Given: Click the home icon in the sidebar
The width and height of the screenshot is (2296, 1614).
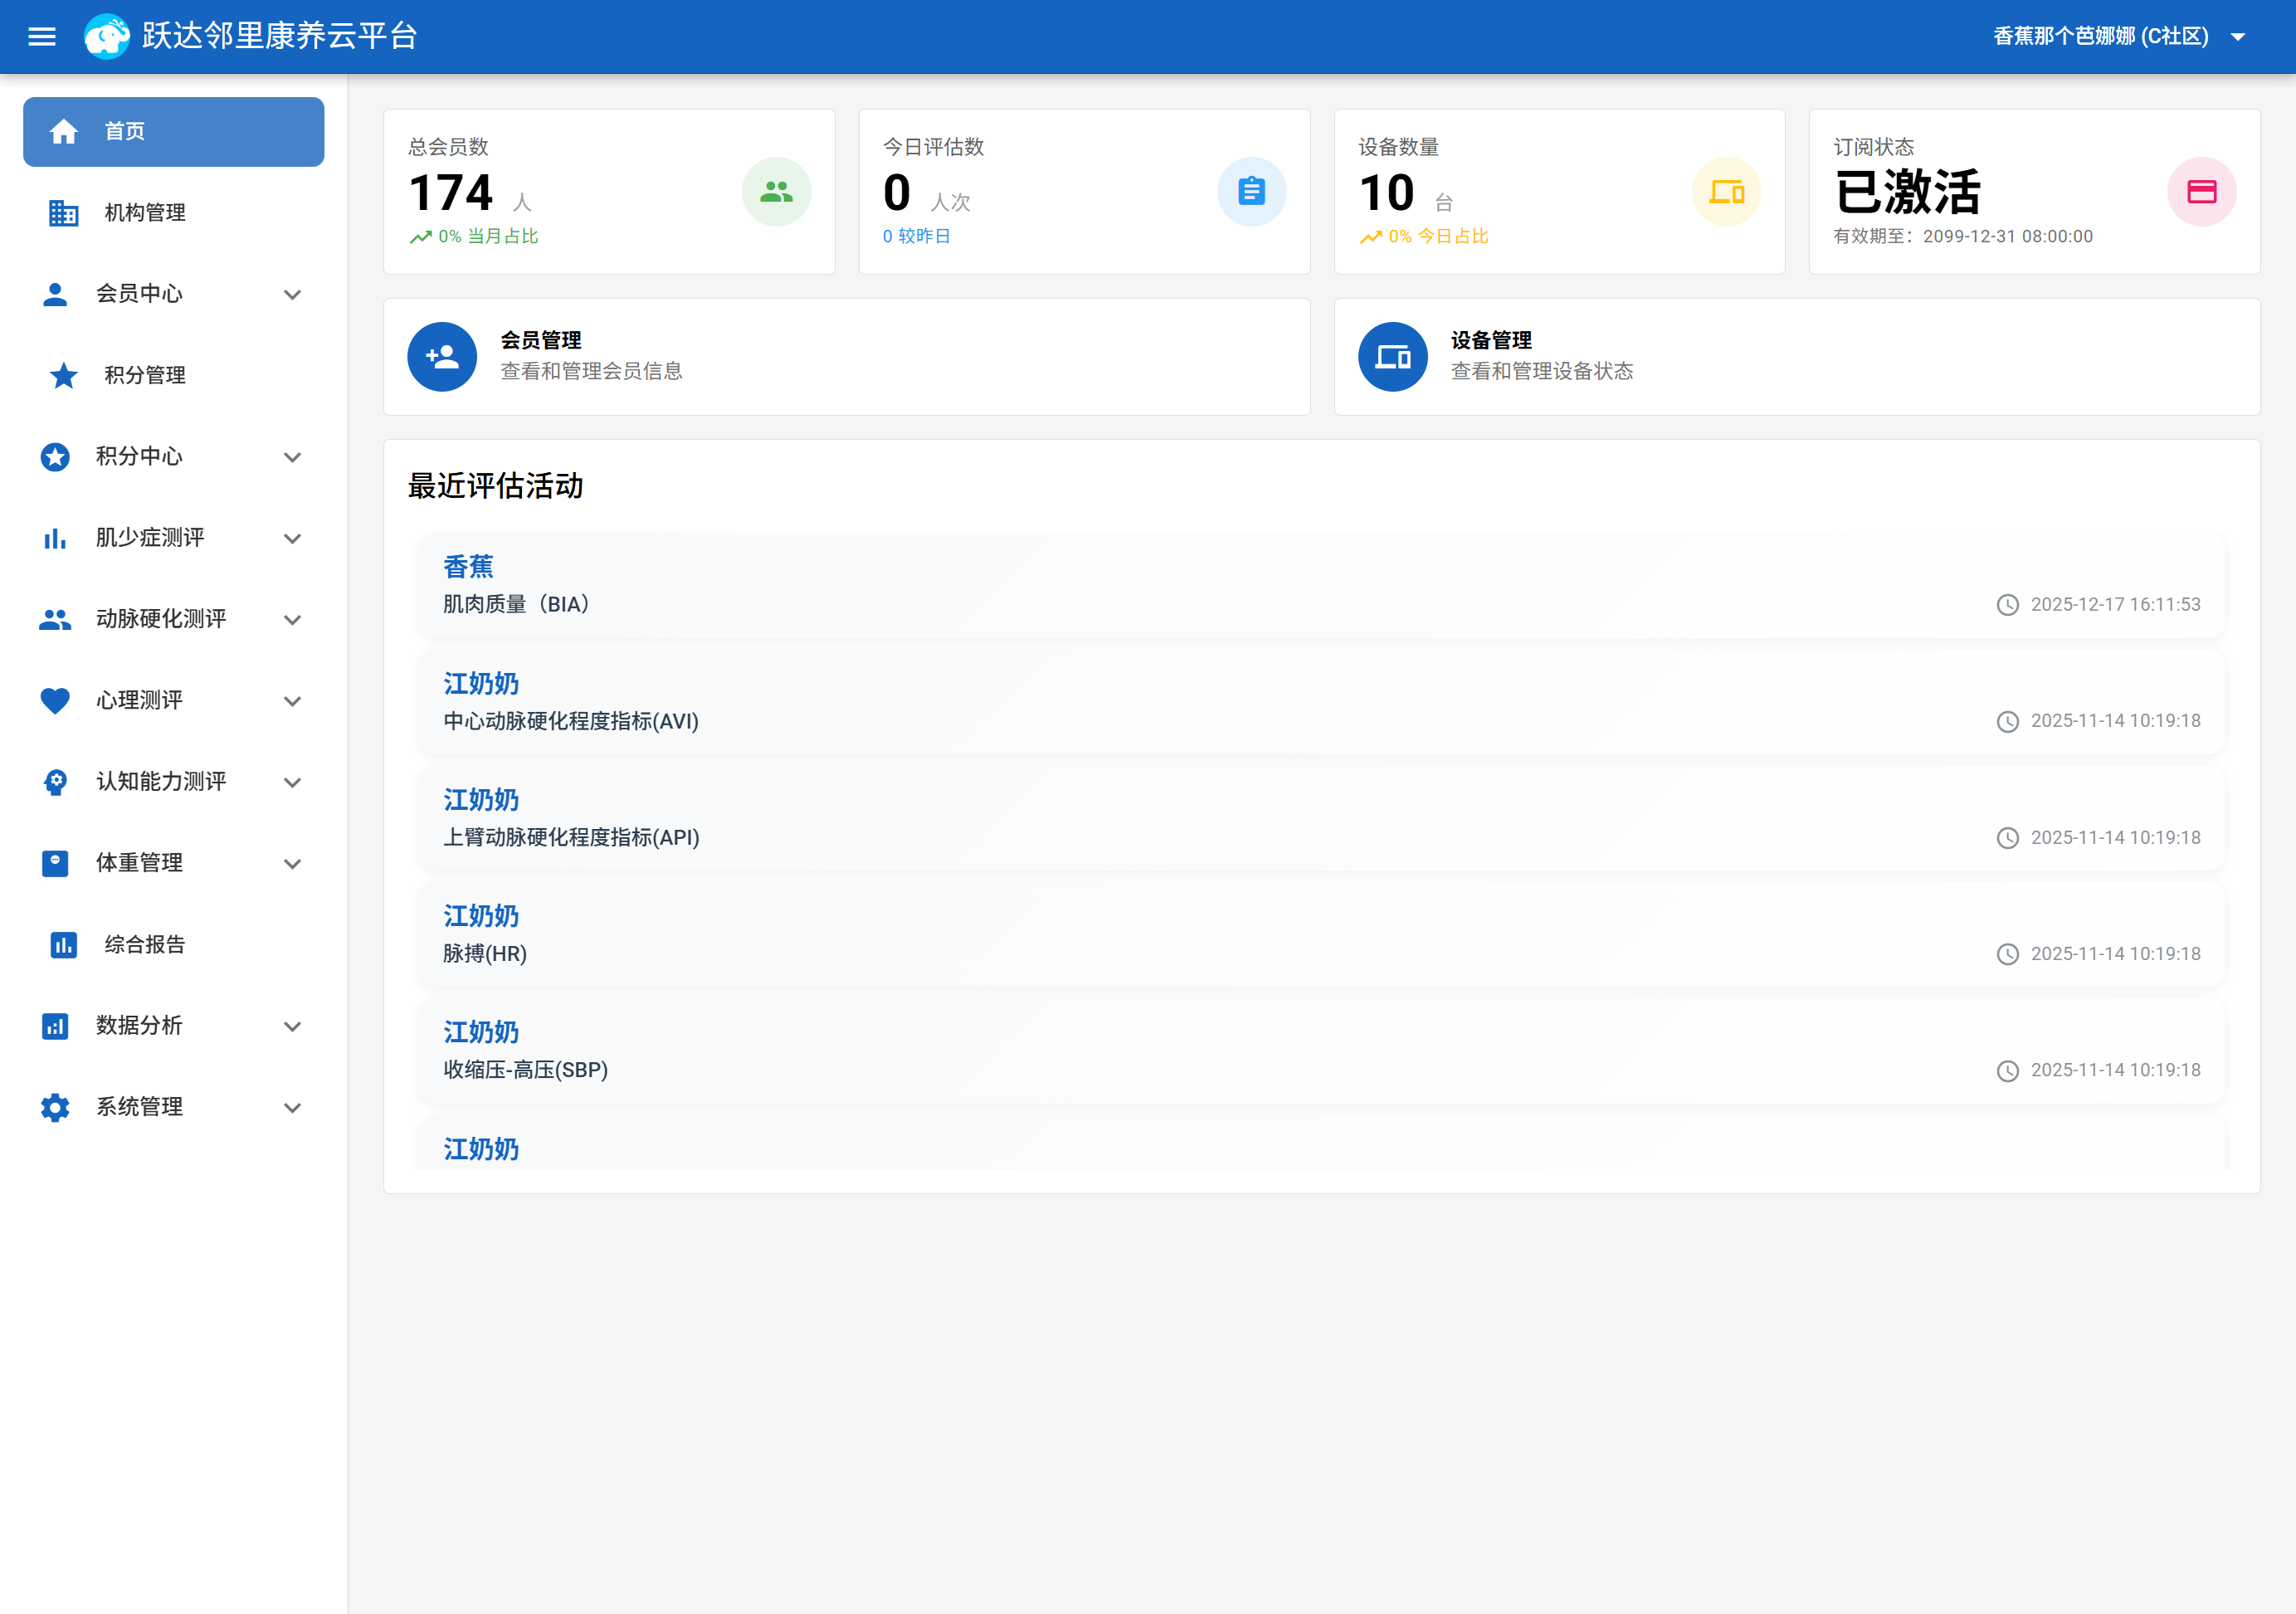Looking at the screenshot, I should pyautogui.click(x=64, y=132).
